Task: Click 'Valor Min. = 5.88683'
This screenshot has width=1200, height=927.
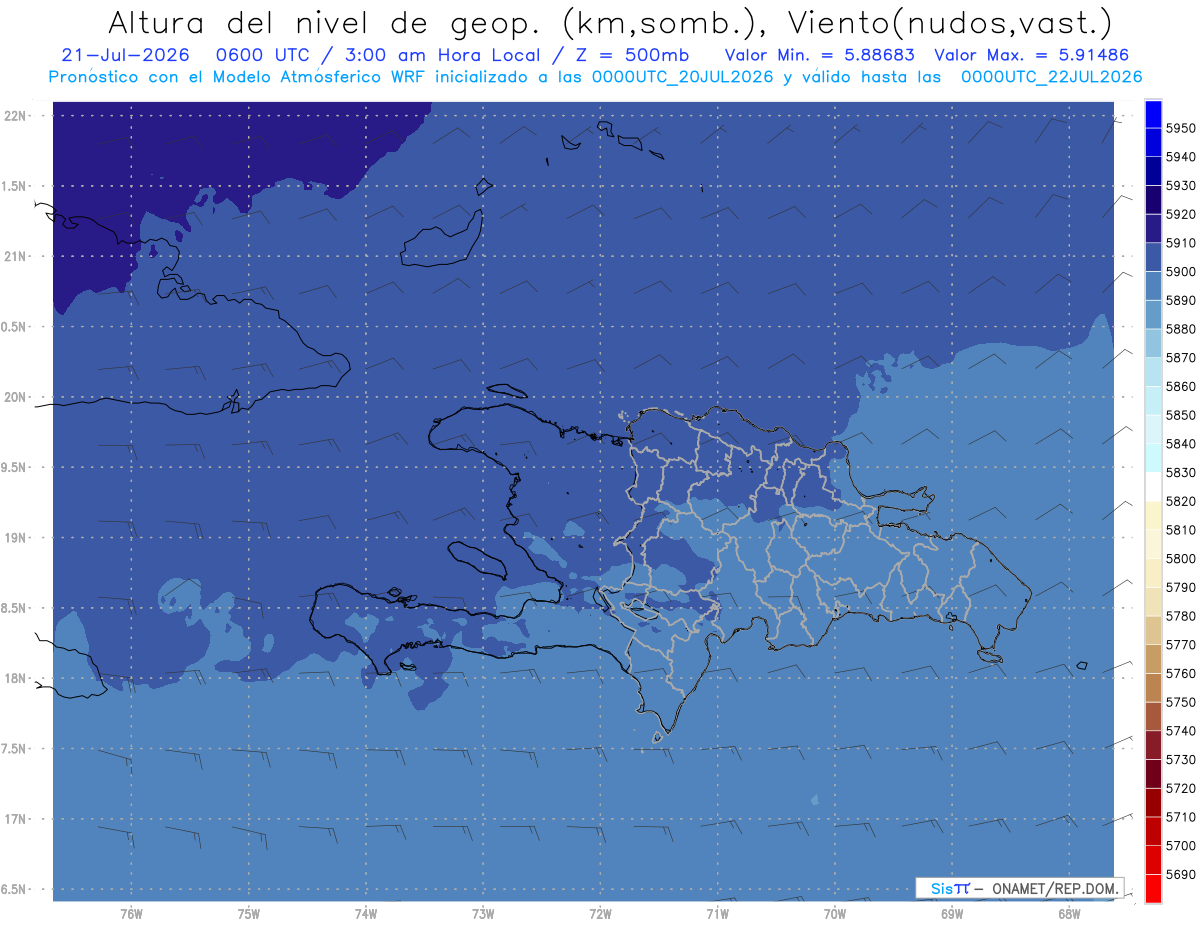Action: tap(819, 55)
